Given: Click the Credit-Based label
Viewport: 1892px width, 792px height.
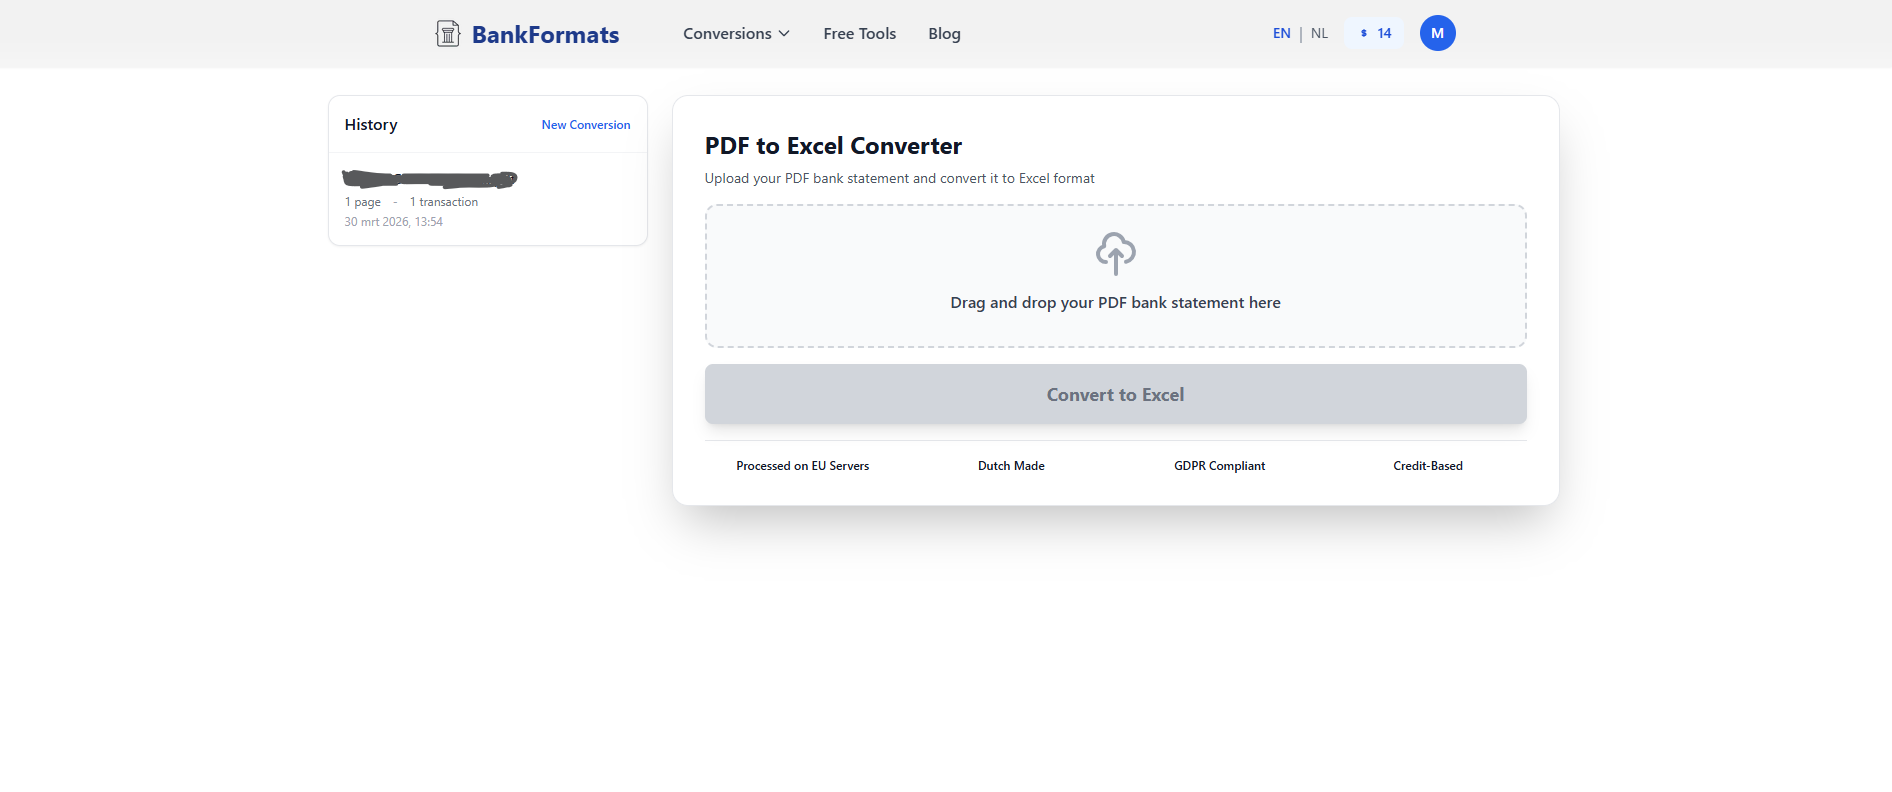Looking at the screenshot, I should tap(1427, 466).
